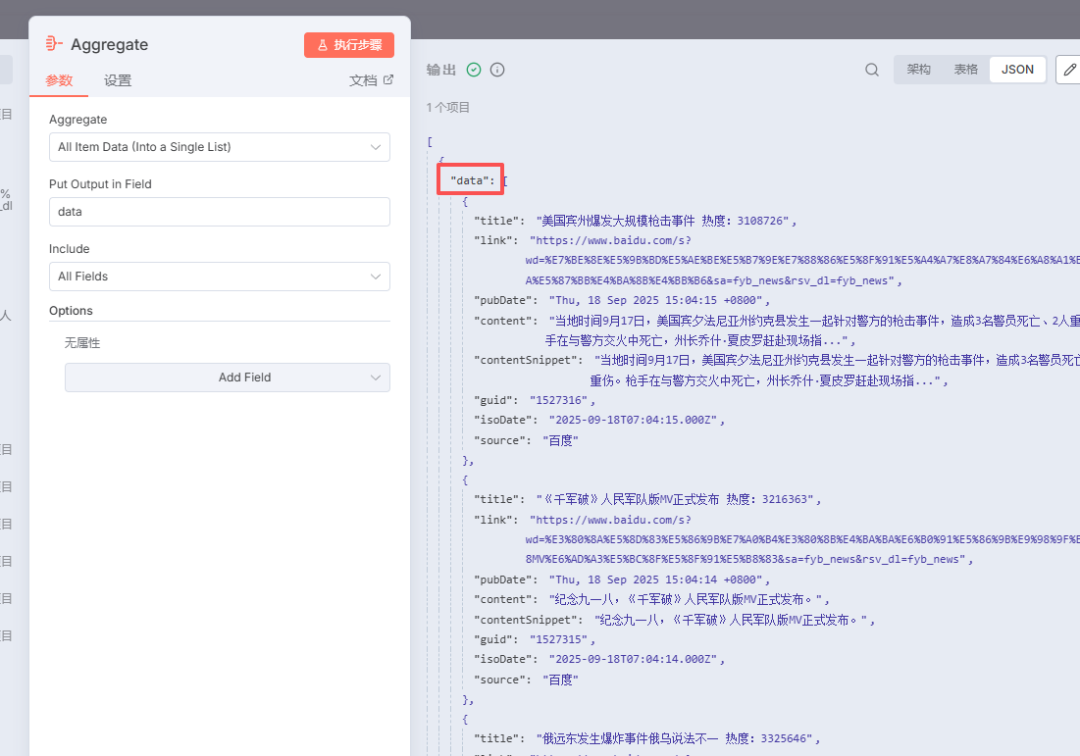Image resolution: width=1080 pixels, height=756 pixels.
Task: Click the info icon next to 输出
Action: (x=495, y=69)
